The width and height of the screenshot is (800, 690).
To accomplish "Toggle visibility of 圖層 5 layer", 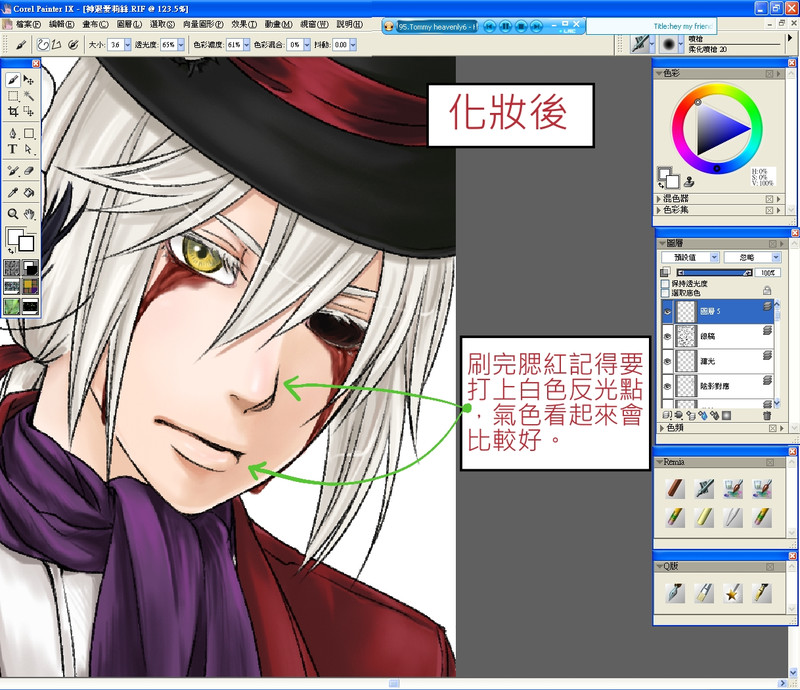I will (667, 311).
